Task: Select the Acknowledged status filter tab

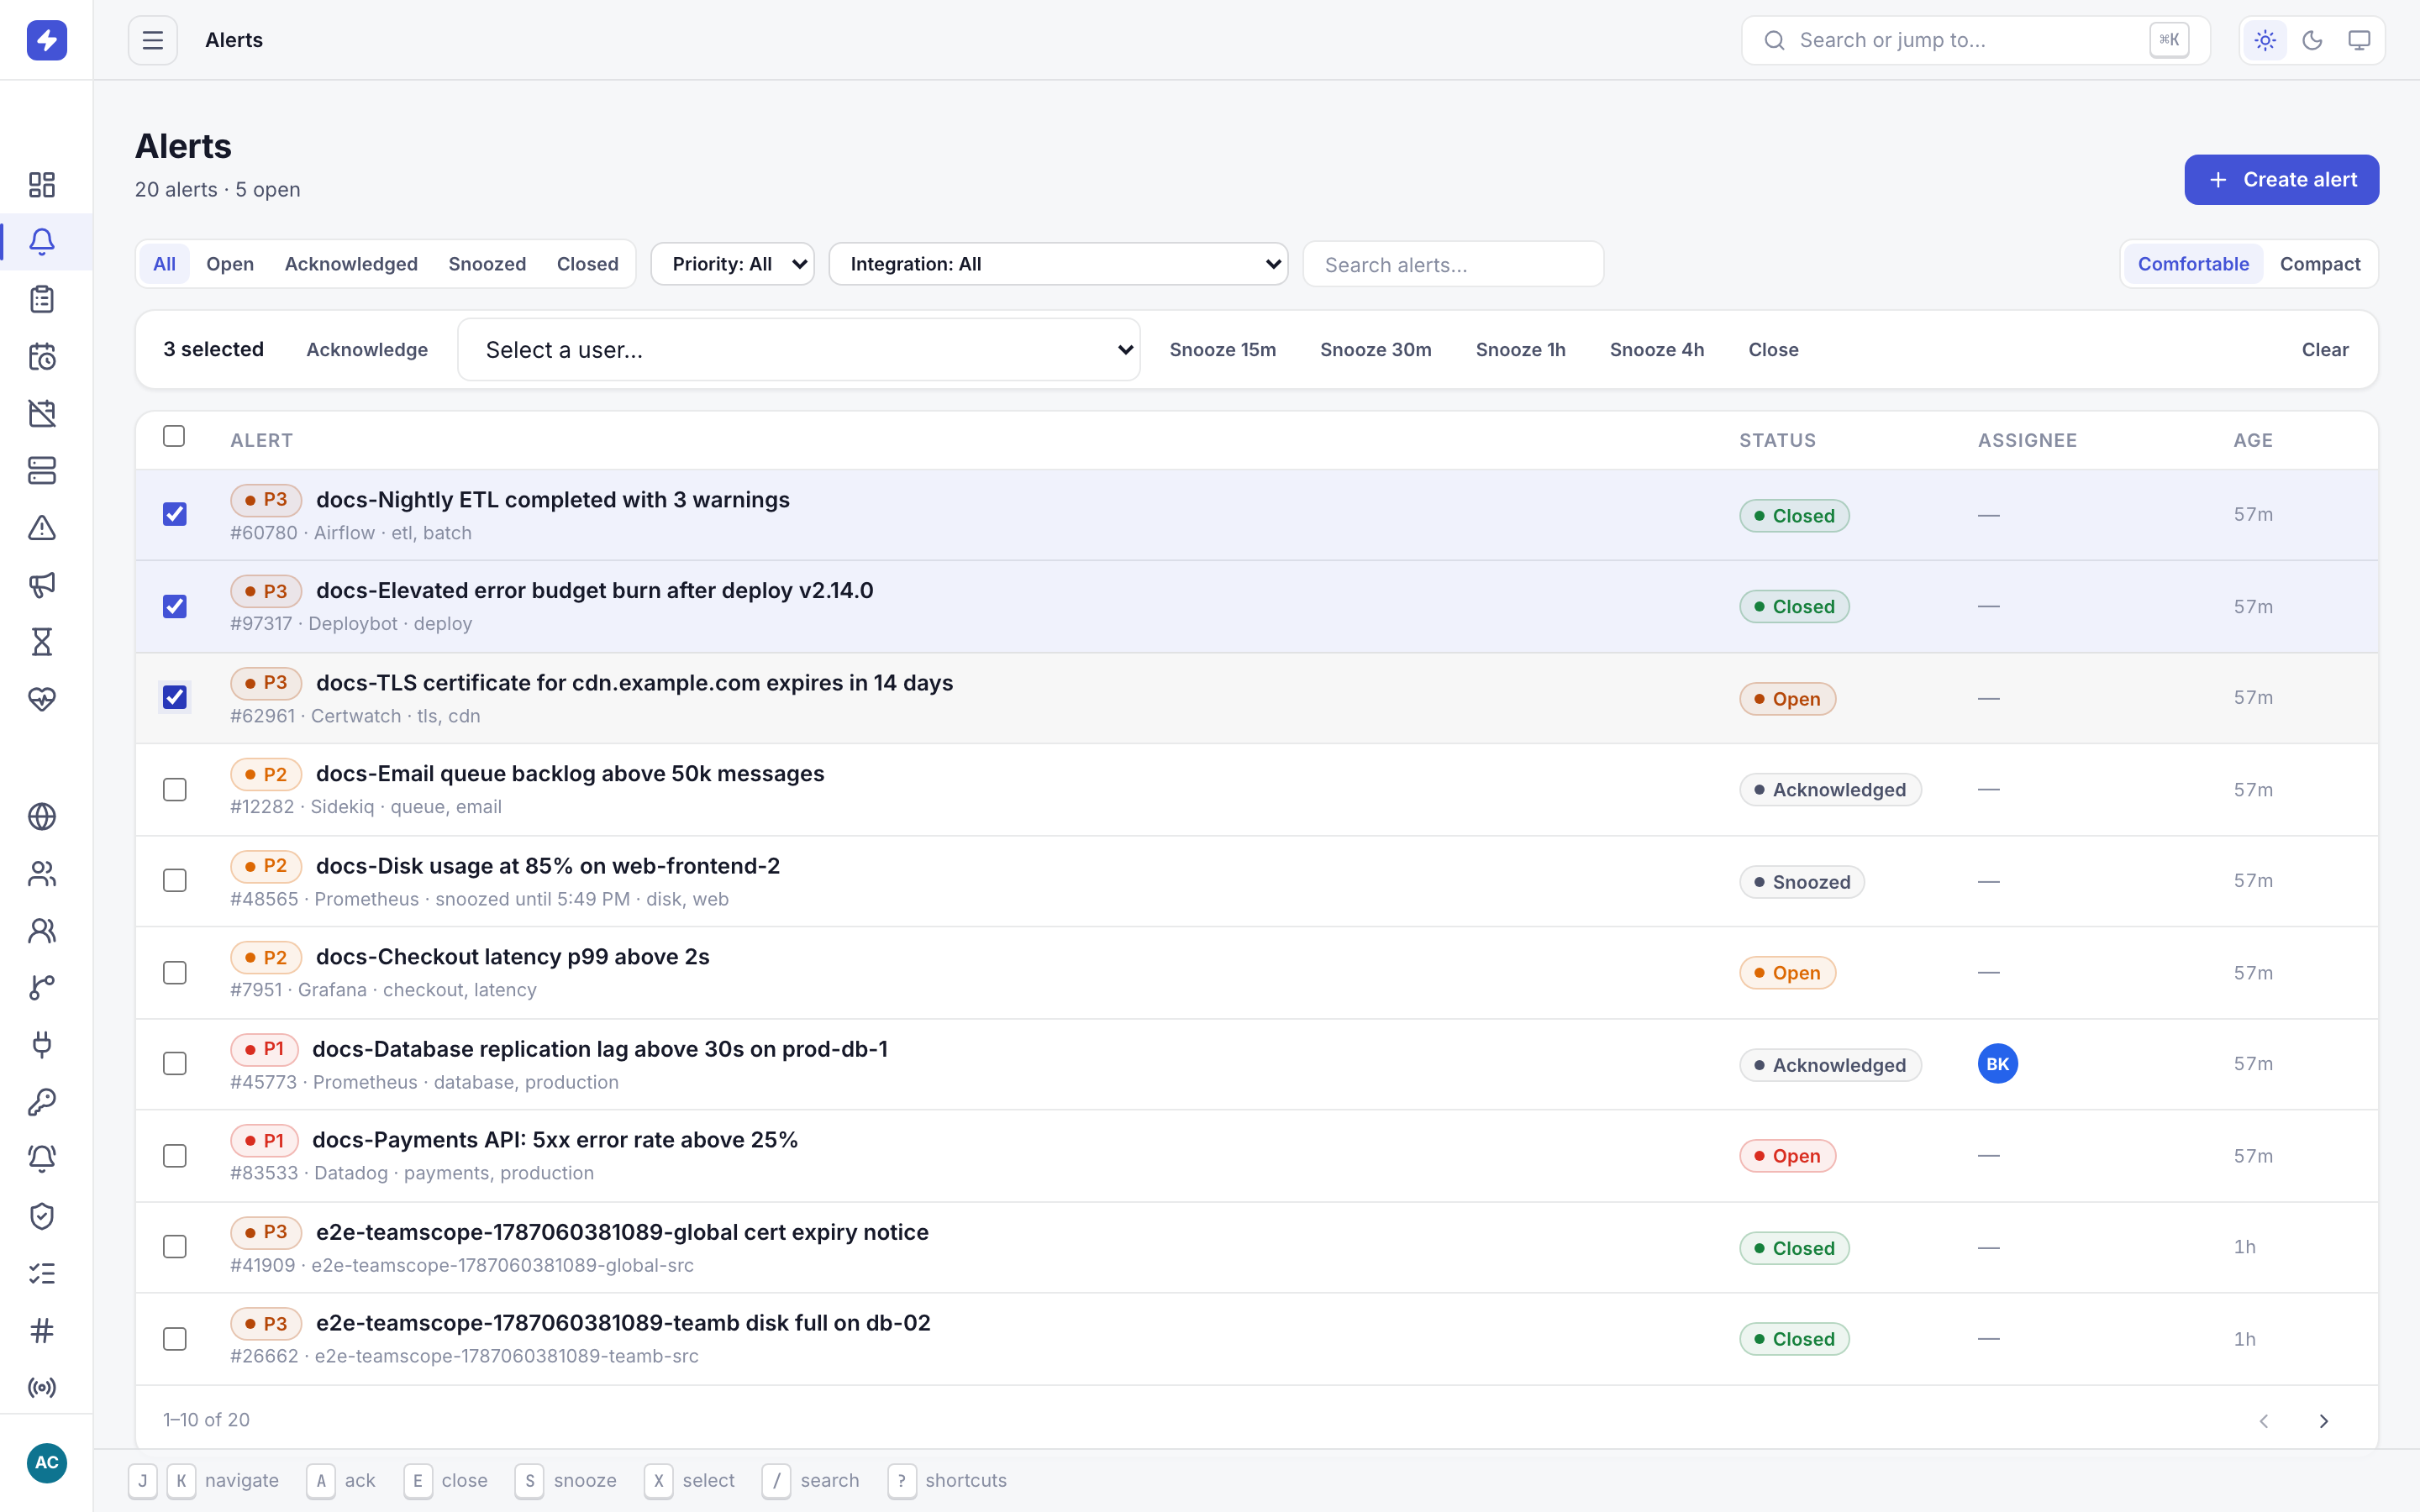Action: (x=351, y=264)
